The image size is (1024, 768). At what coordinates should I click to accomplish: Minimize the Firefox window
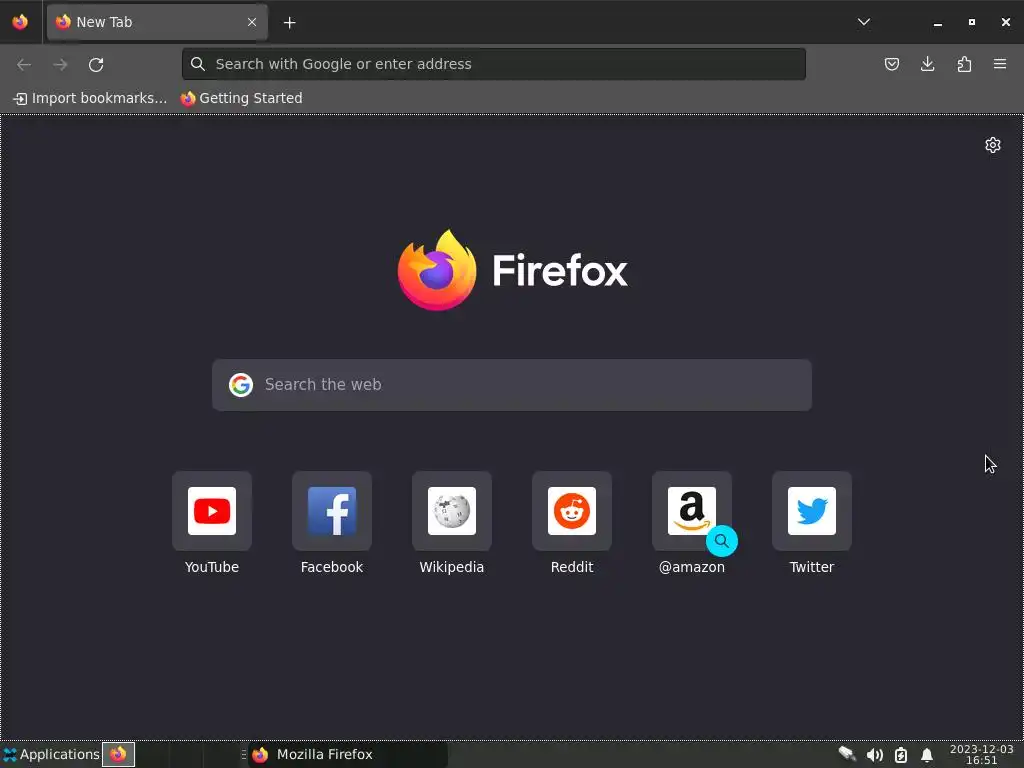coord(938,22)
